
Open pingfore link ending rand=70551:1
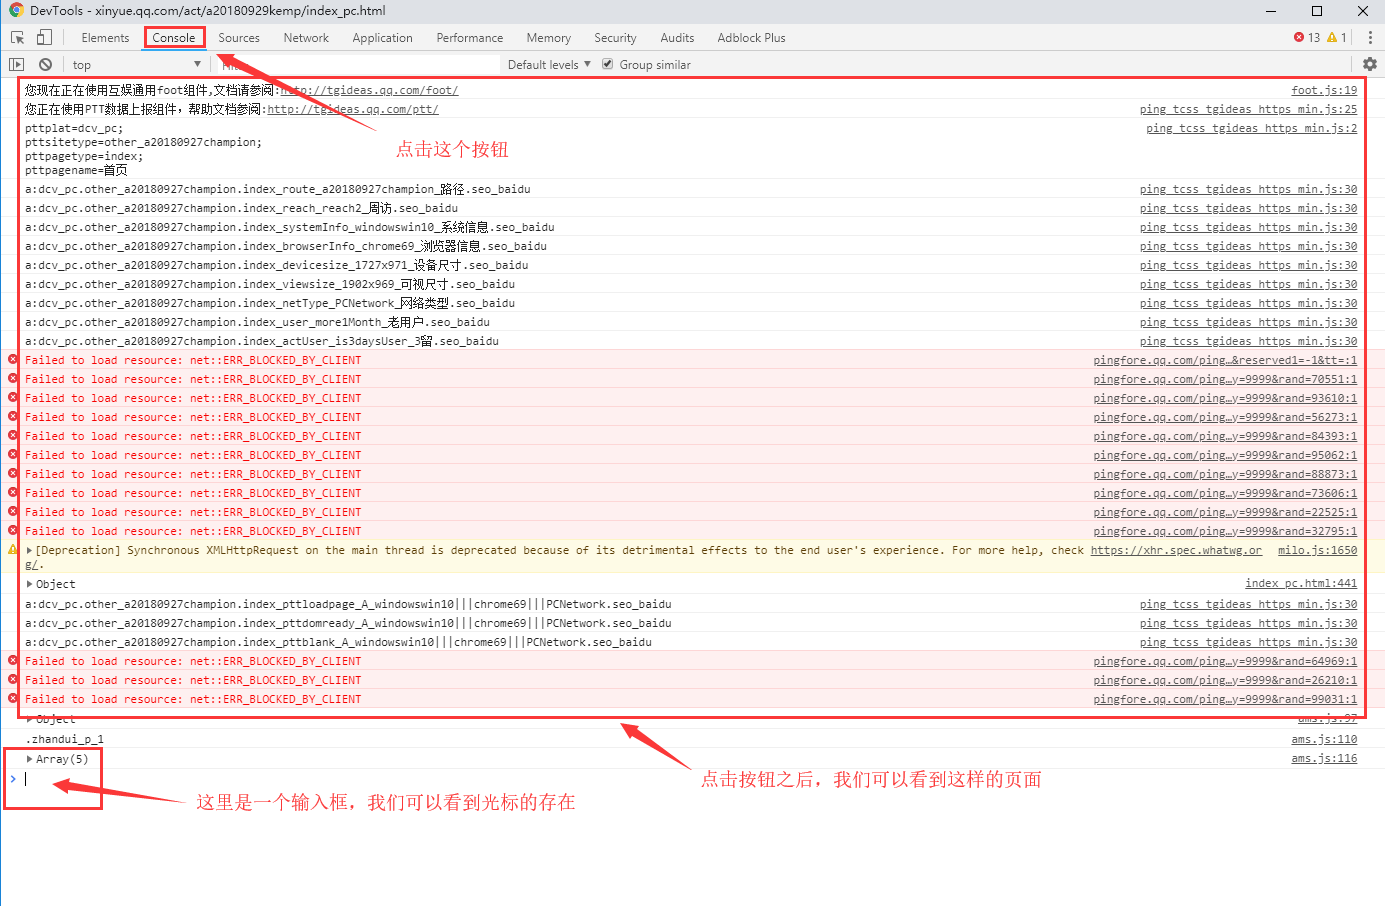[1225, 379]
